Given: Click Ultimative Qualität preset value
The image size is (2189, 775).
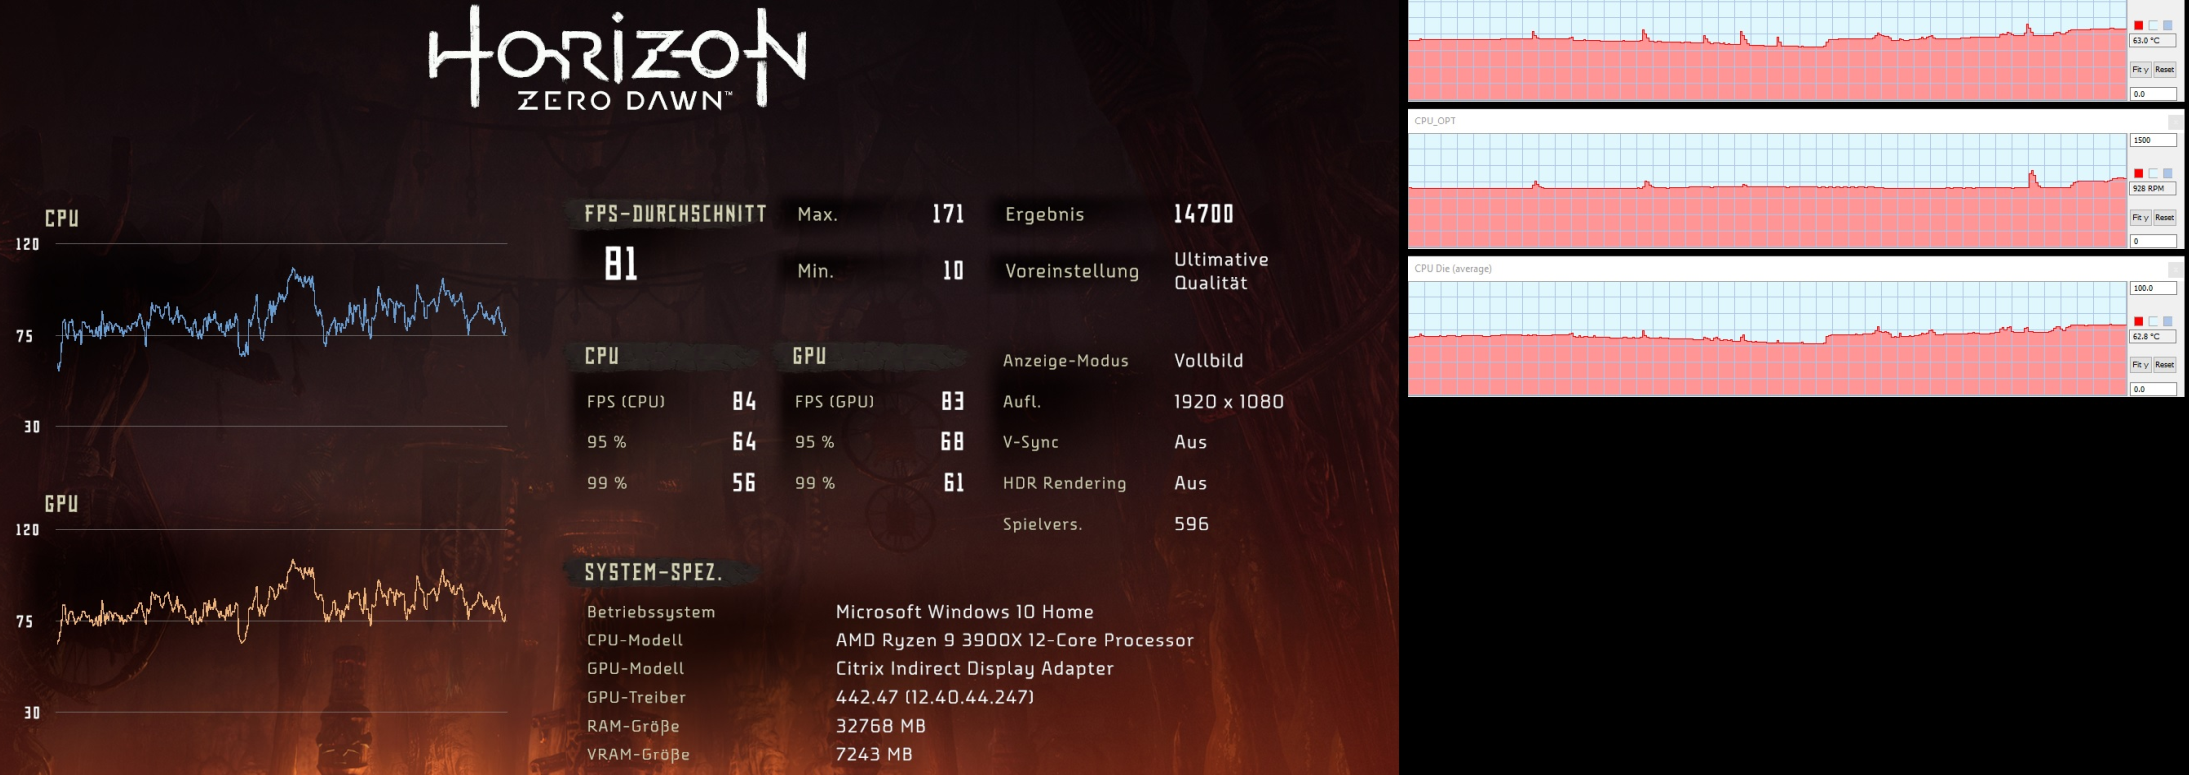Looking at the screenshot, I should tap(1221, 271).
